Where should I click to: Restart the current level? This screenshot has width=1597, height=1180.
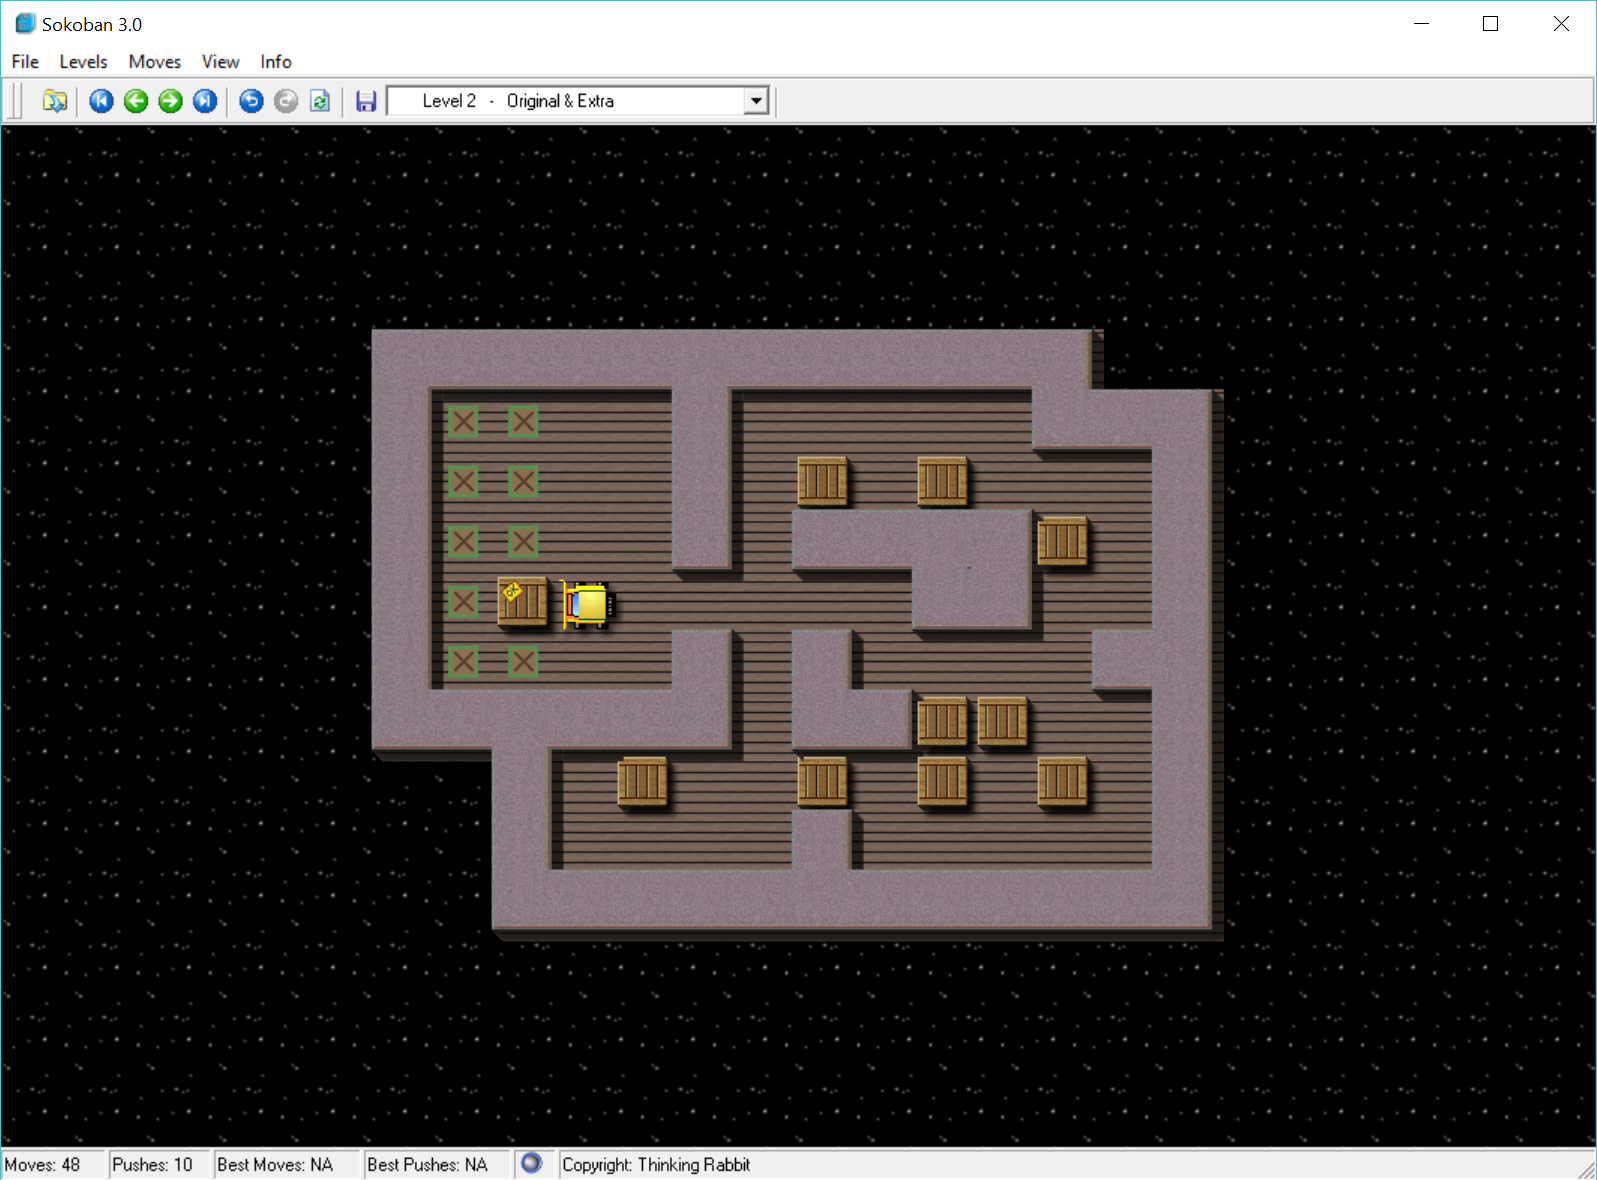coord(320,101)
